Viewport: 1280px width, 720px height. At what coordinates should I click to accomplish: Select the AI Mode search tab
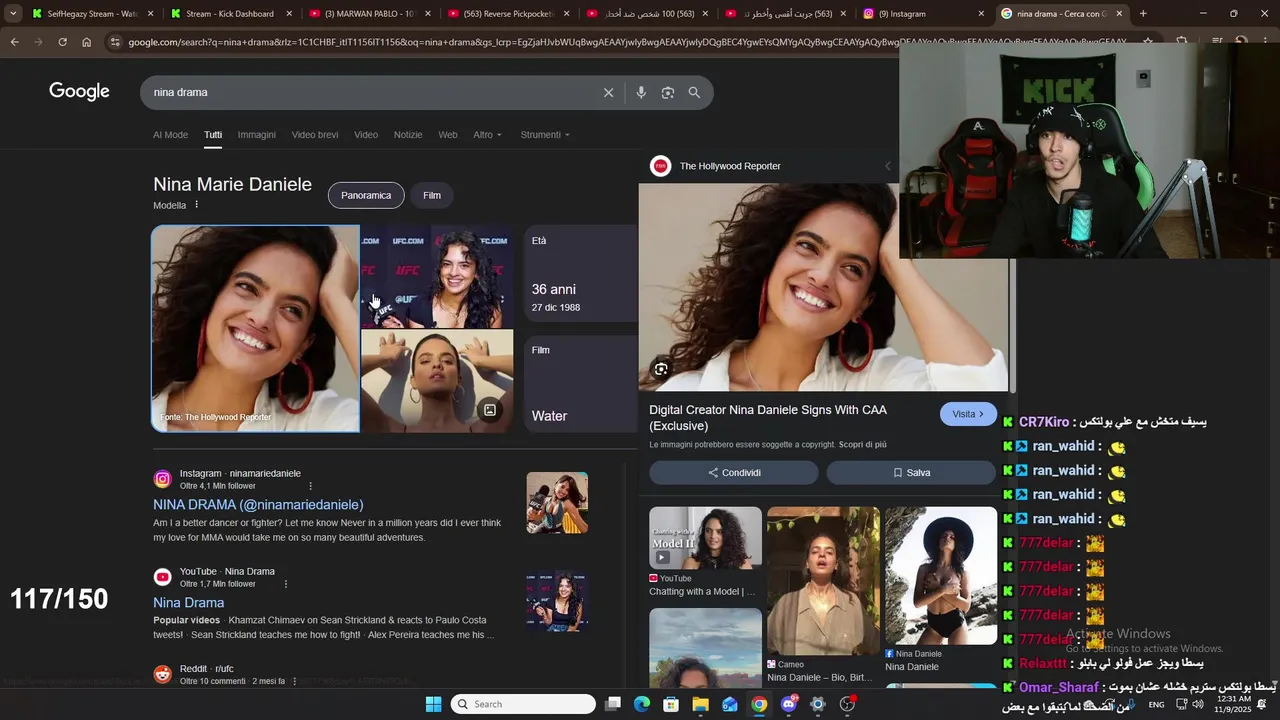(x=170, y=135)
